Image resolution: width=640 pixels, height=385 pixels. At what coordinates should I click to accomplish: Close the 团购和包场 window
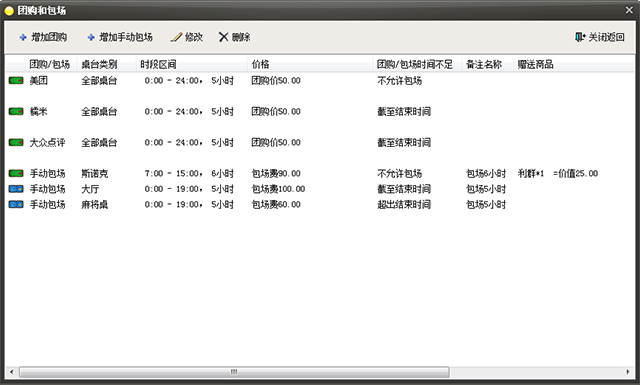(x=629, y=10)
